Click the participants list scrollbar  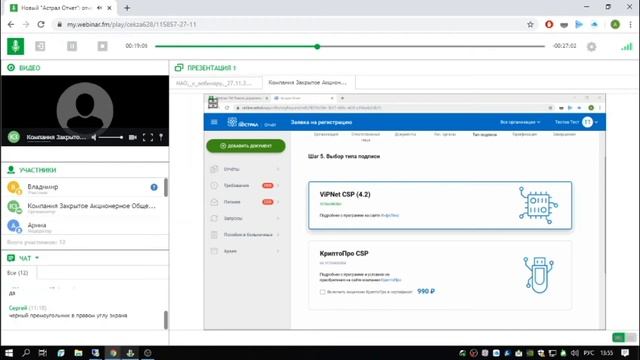pos(166,187)
